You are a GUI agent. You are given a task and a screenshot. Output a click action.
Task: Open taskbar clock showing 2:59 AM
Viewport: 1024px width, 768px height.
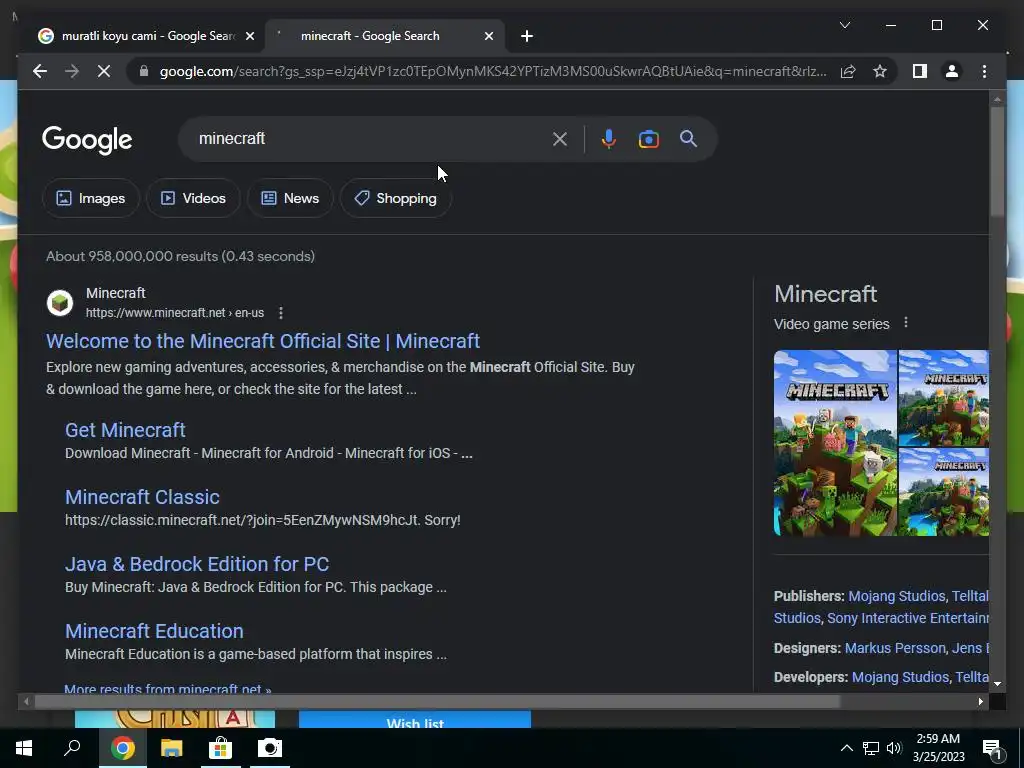(x=938, y=748)
